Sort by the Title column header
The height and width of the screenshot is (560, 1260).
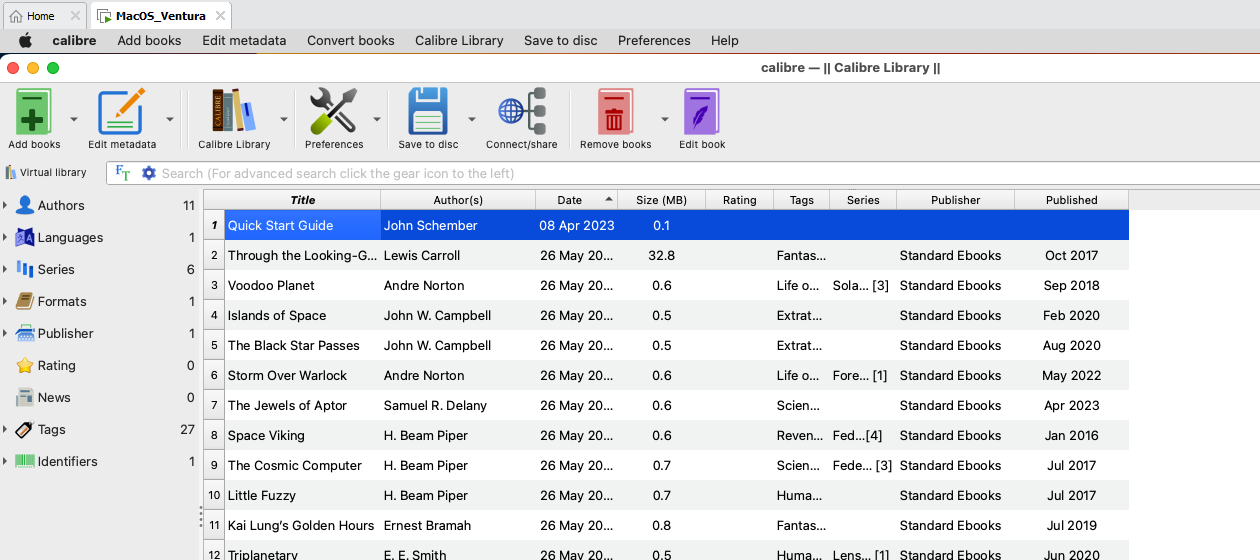(302, 200)
